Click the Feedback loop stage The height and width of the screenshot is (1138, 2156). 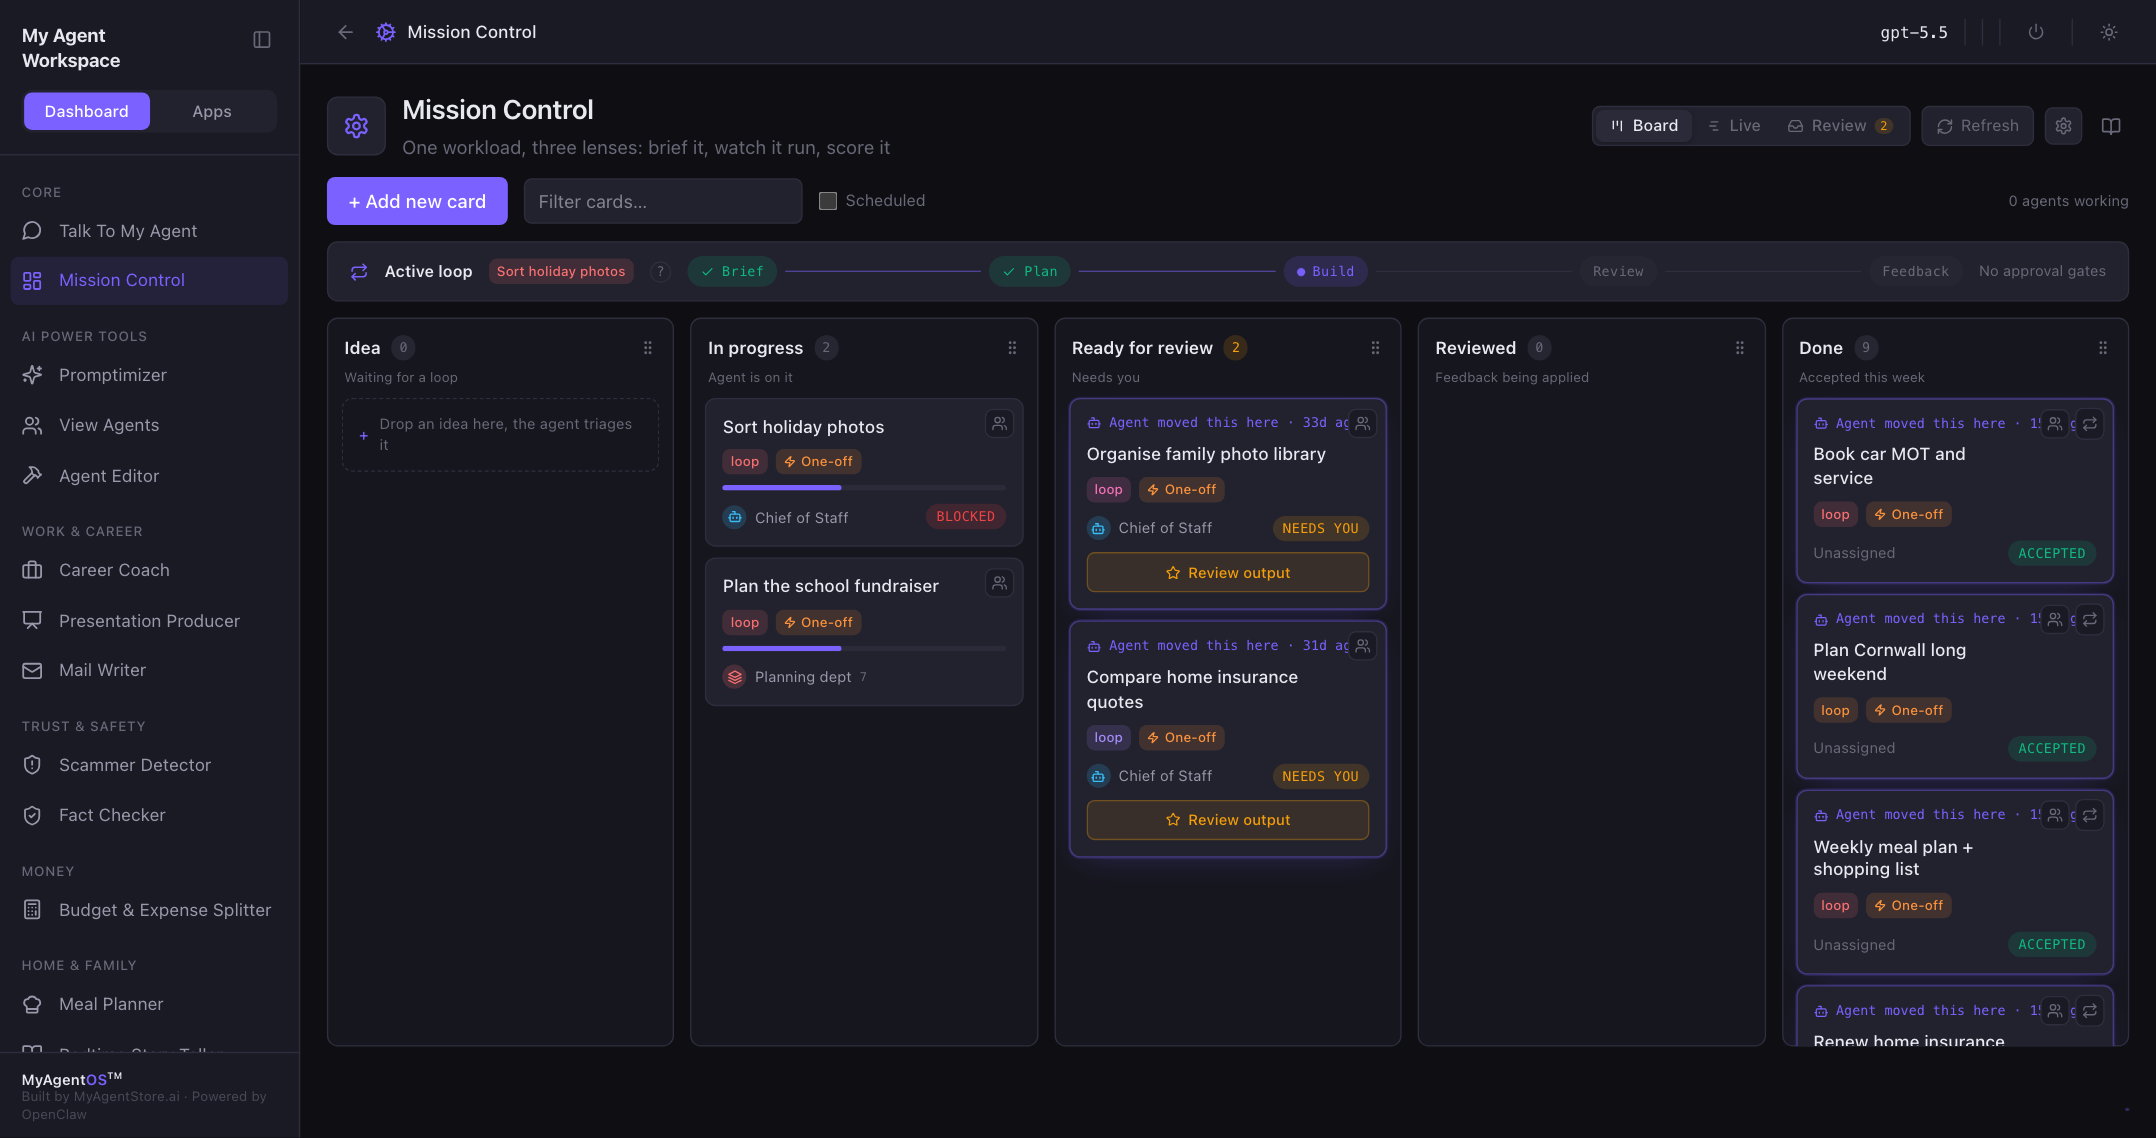click(x=1915, y=271)
